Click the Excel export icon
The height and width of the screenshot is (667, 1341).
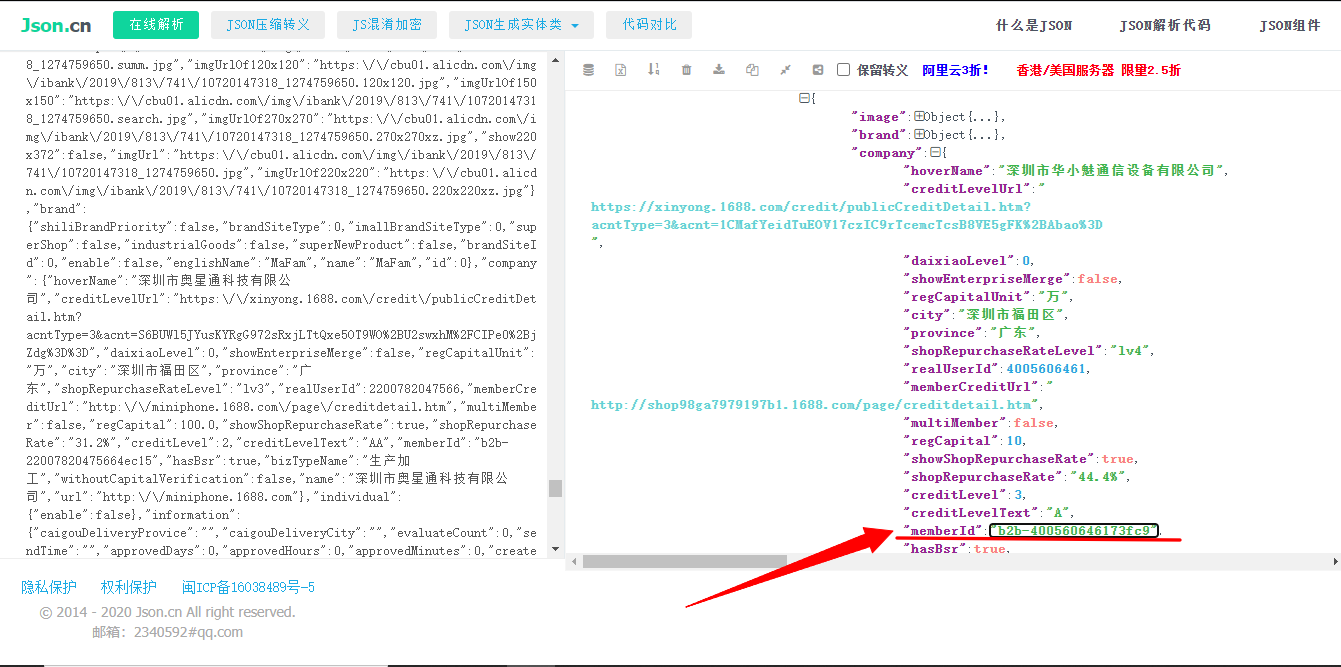620,70
